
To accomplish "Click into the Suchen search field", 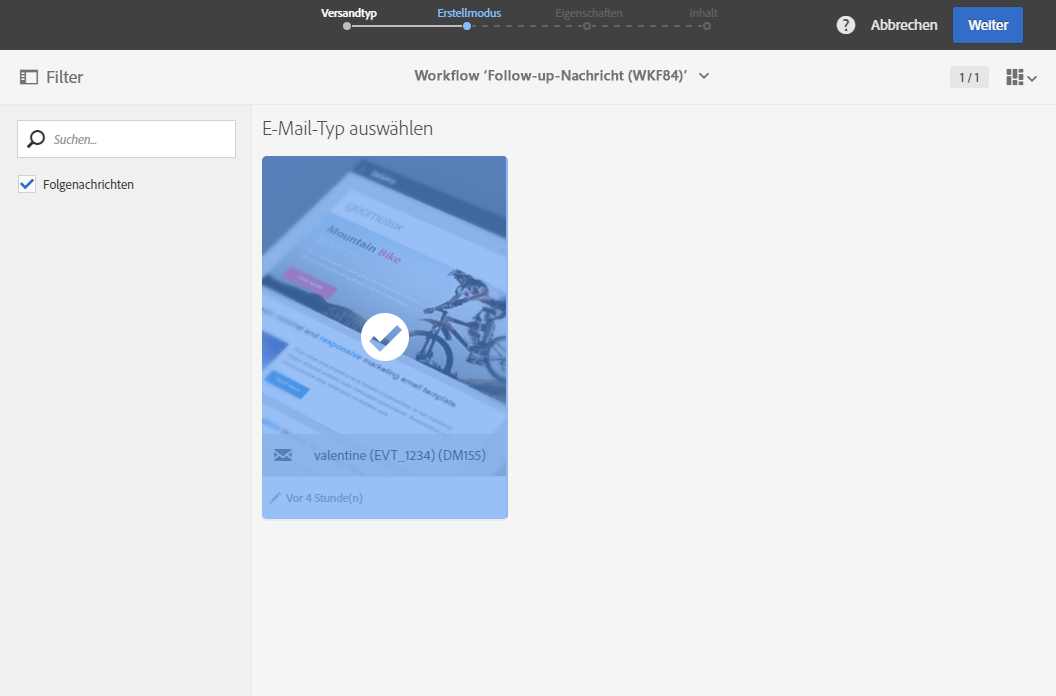I will pyautogui.click(x=127, y=139).
